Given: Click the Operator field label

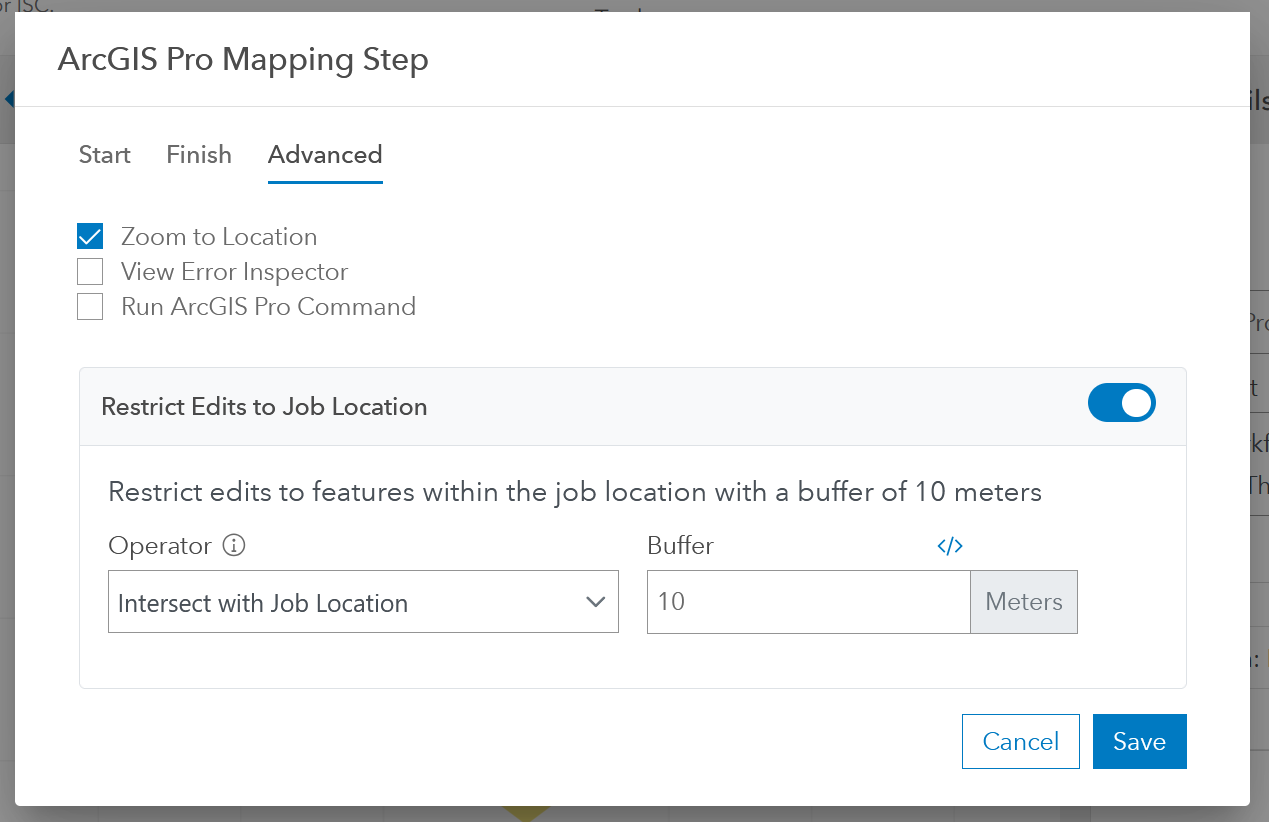Looking at the screenshot, I should 160,546.
